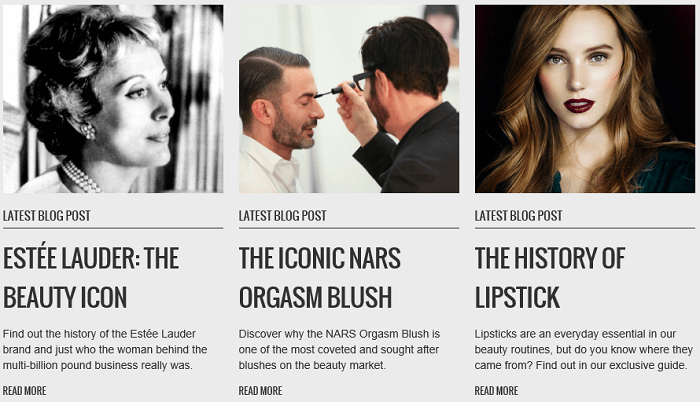Click the NARS blush description paragraph

coord(339,350)
